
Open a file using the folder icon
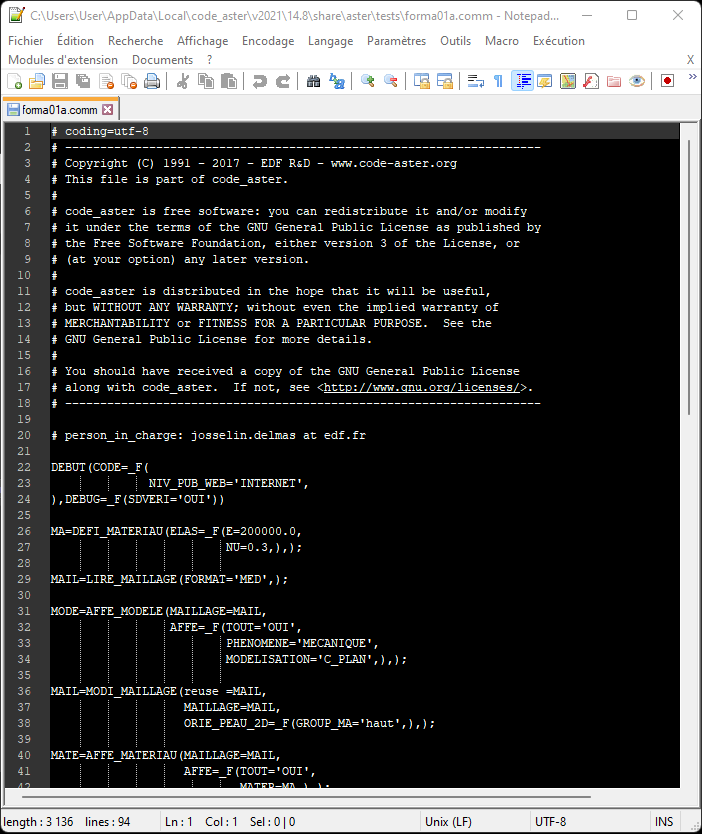[37, 81]
